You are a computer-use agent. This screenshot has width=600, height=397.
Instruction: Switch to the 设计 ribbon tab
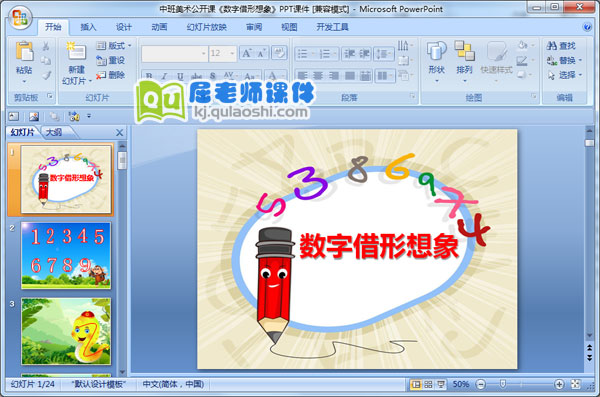click(124, 27)
